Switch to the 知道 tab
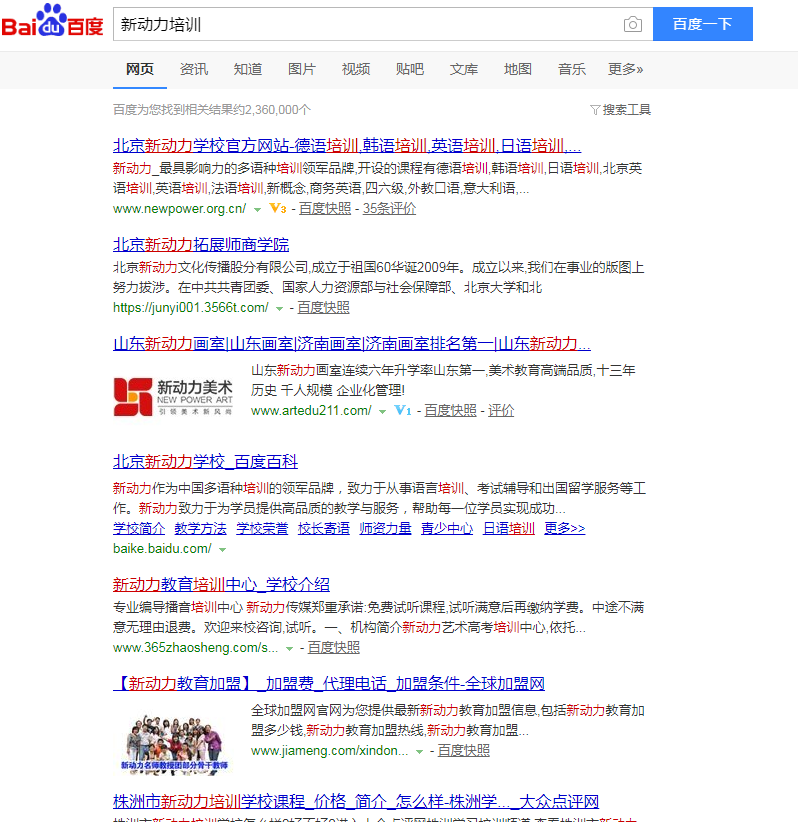This screenshot has width=798, height=822. [248, 69]
